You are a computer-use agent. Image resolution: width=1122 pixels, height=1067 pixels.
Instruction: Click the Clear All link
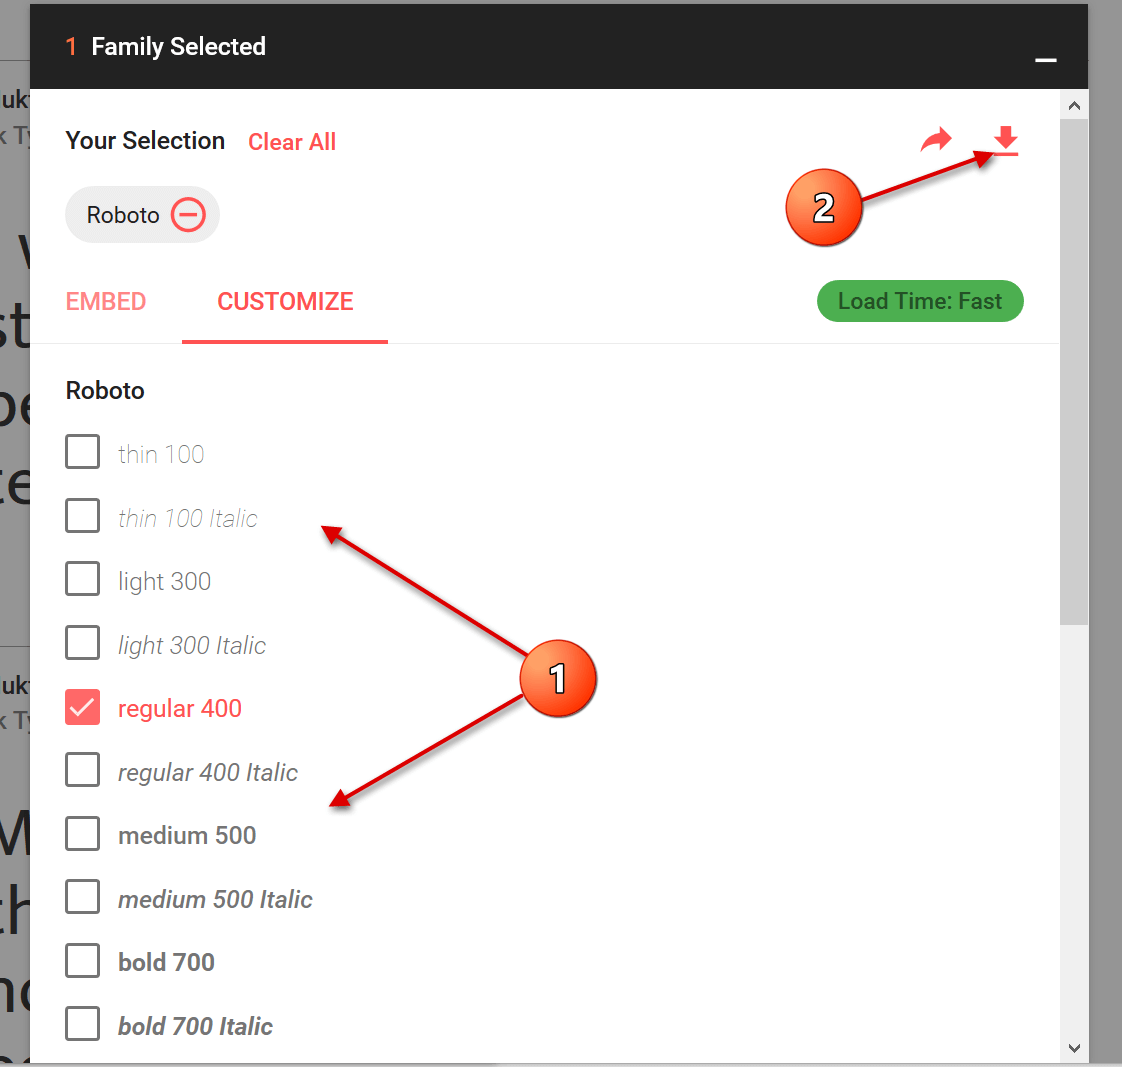(x=292, y=142)
